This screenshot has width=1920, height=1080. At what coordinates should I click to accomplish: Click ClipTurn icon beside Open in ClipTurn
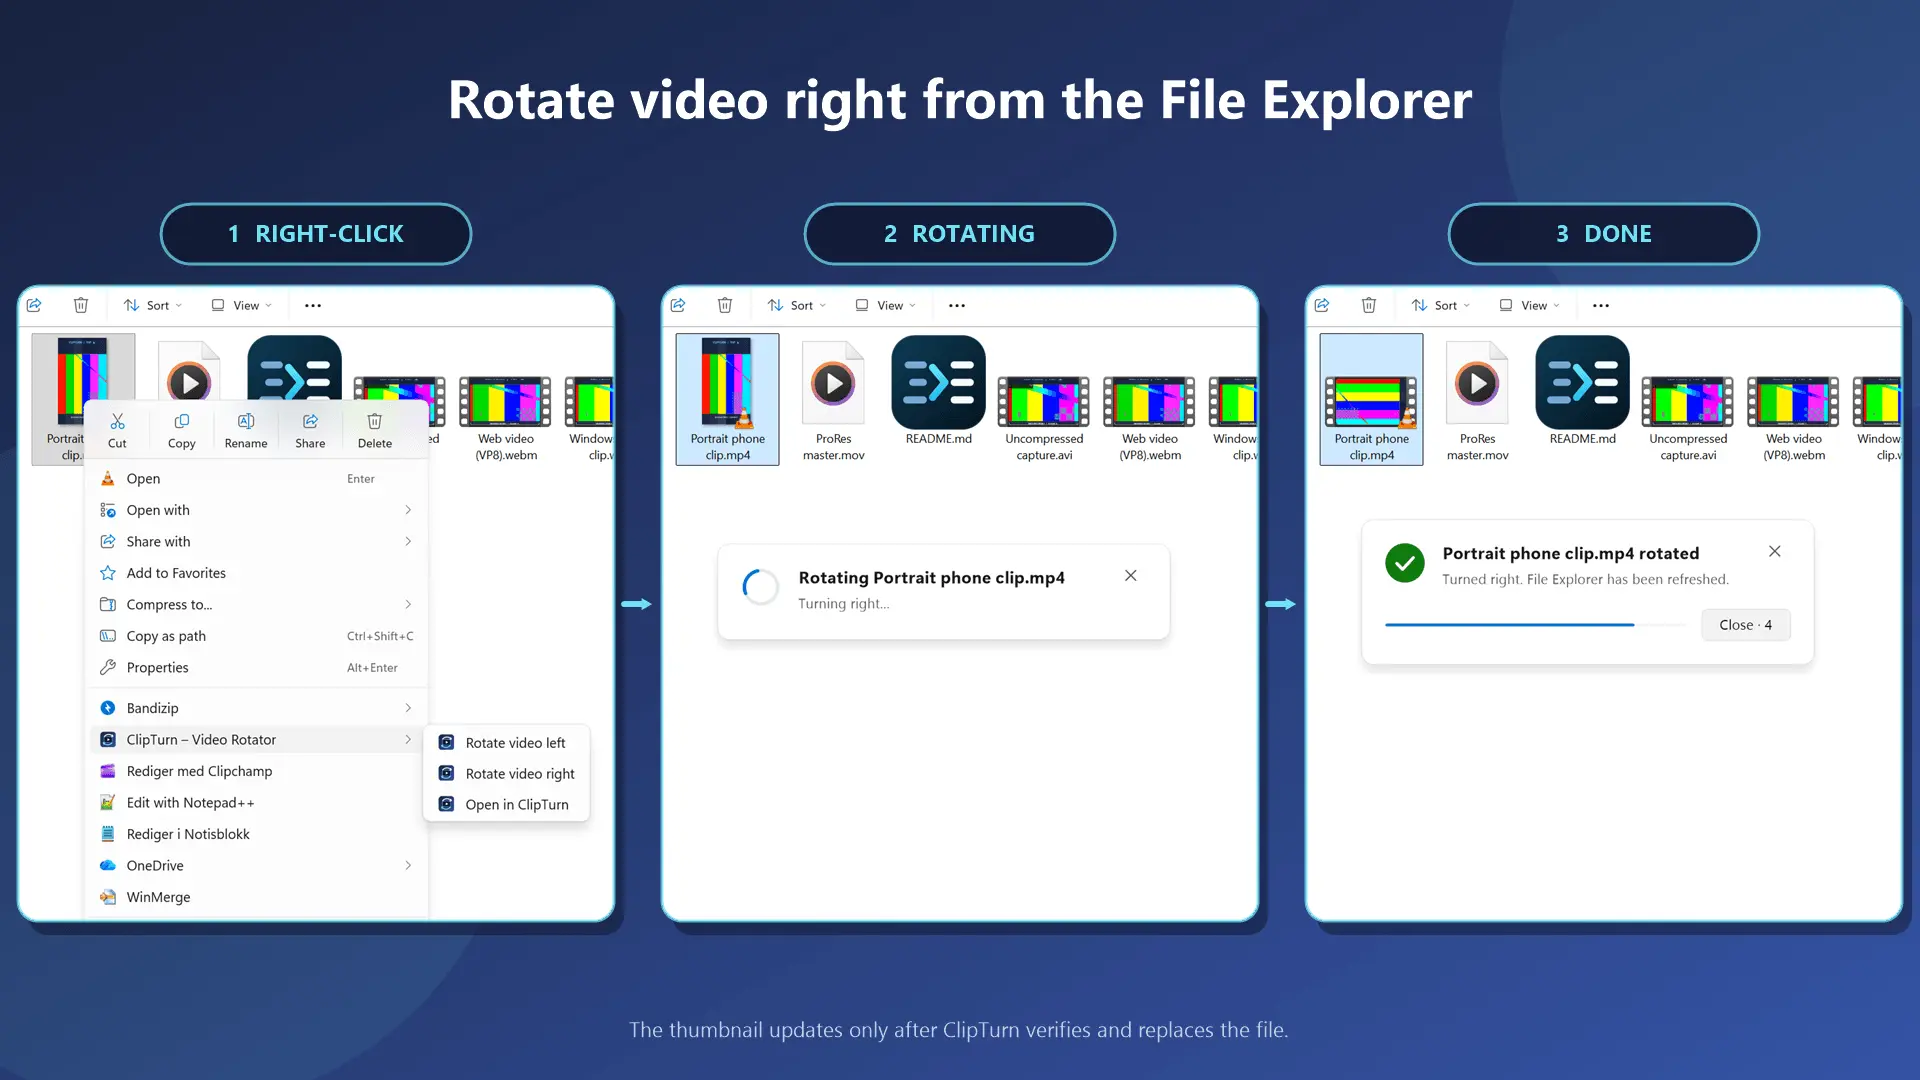[x=447, y=804]
